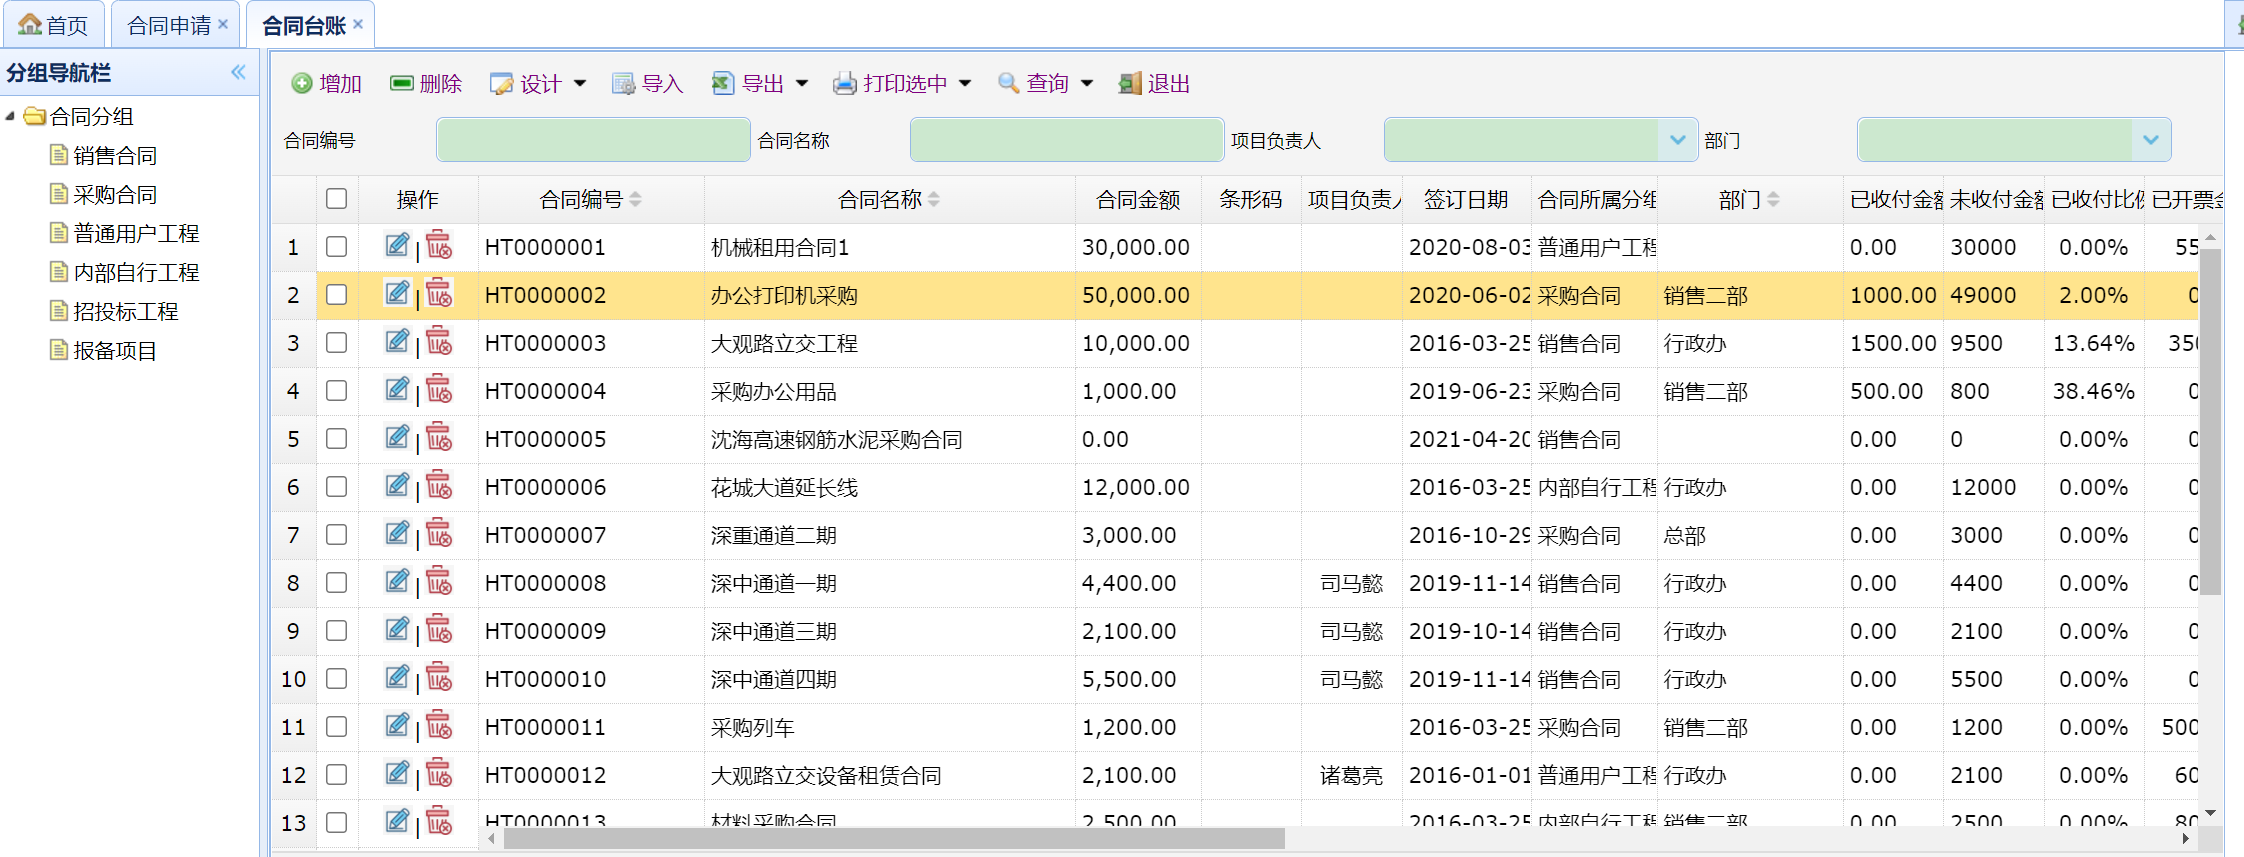Viewport: 2244px width, 857px height.
Task: Click the 首页 home tab
Action: pos(53,25)
